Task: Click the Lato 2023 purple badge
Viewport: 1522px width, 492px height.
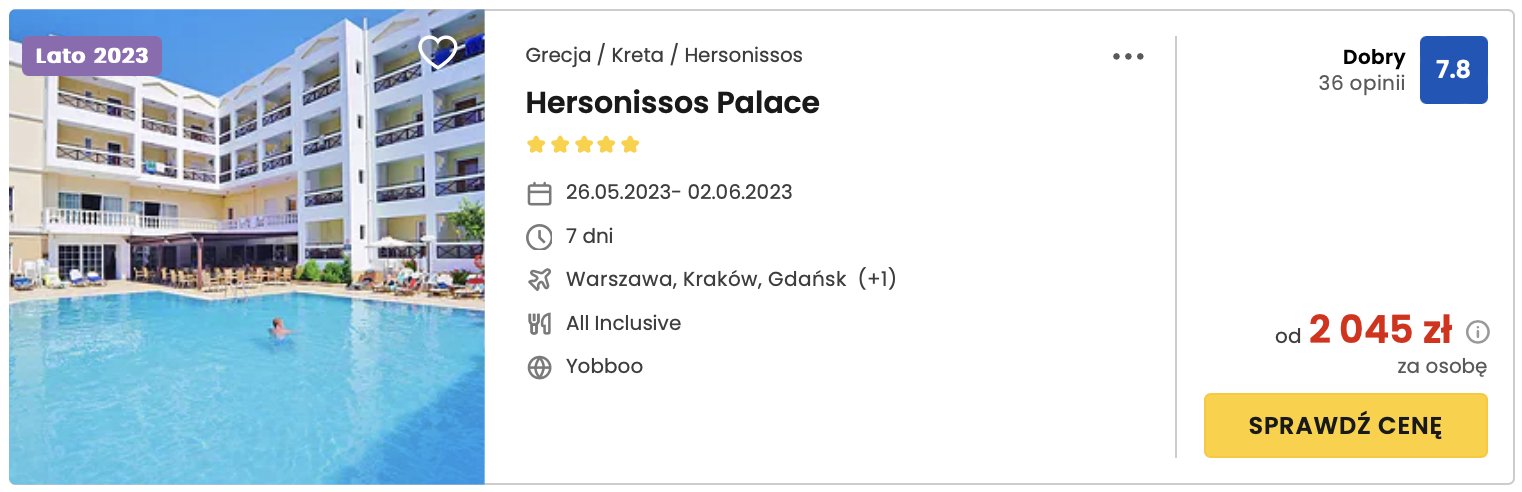Action: coord(92,56)
